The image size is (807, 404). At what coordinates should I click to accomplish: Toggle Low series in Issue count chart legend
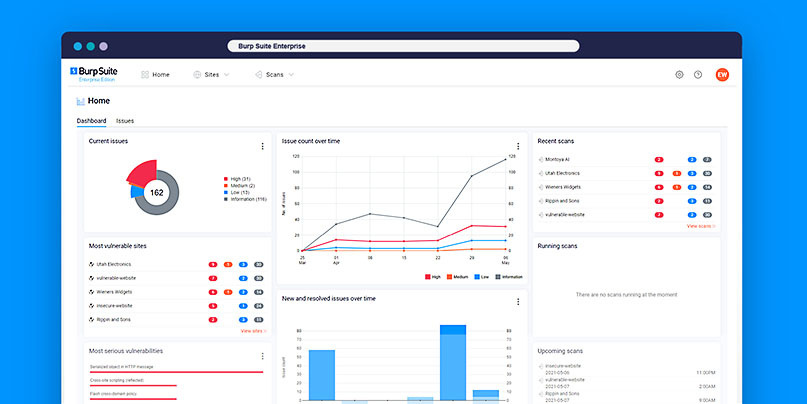[x=482, y=277]
